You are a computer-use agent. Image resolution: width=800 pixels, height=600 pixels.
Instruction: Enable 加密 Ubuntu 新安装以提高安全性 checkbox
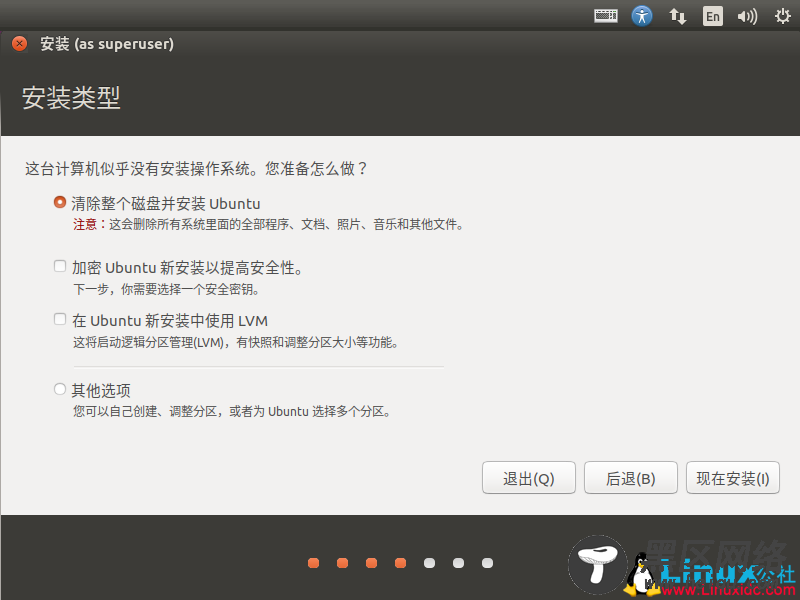coord(60,266)
